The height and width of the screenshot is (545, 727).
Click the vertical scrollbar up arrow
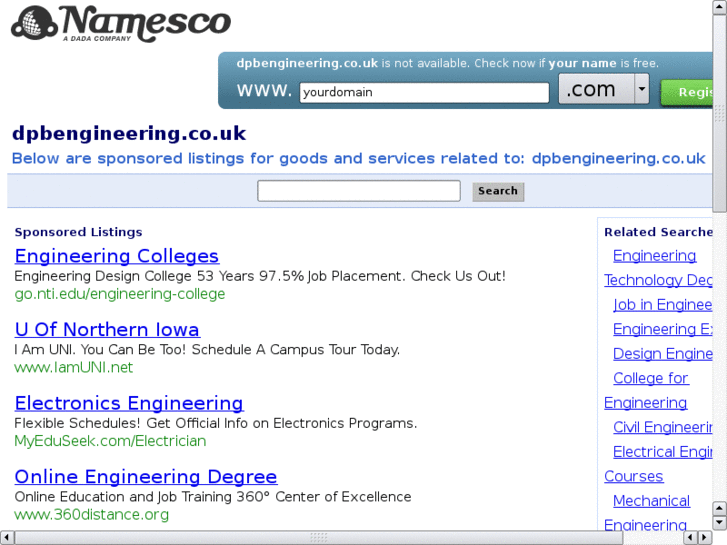(x=720, y=7)
